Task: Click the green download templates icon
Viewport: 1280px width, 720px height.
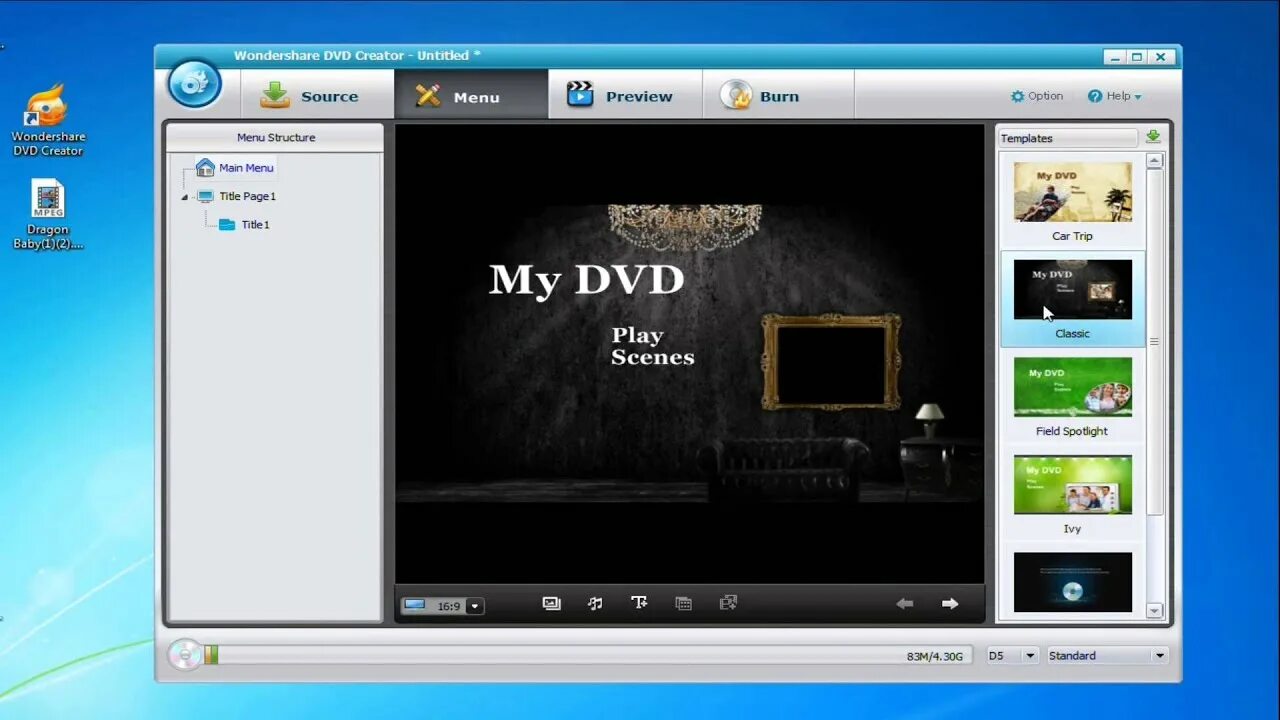Action: coord(1153,137)
